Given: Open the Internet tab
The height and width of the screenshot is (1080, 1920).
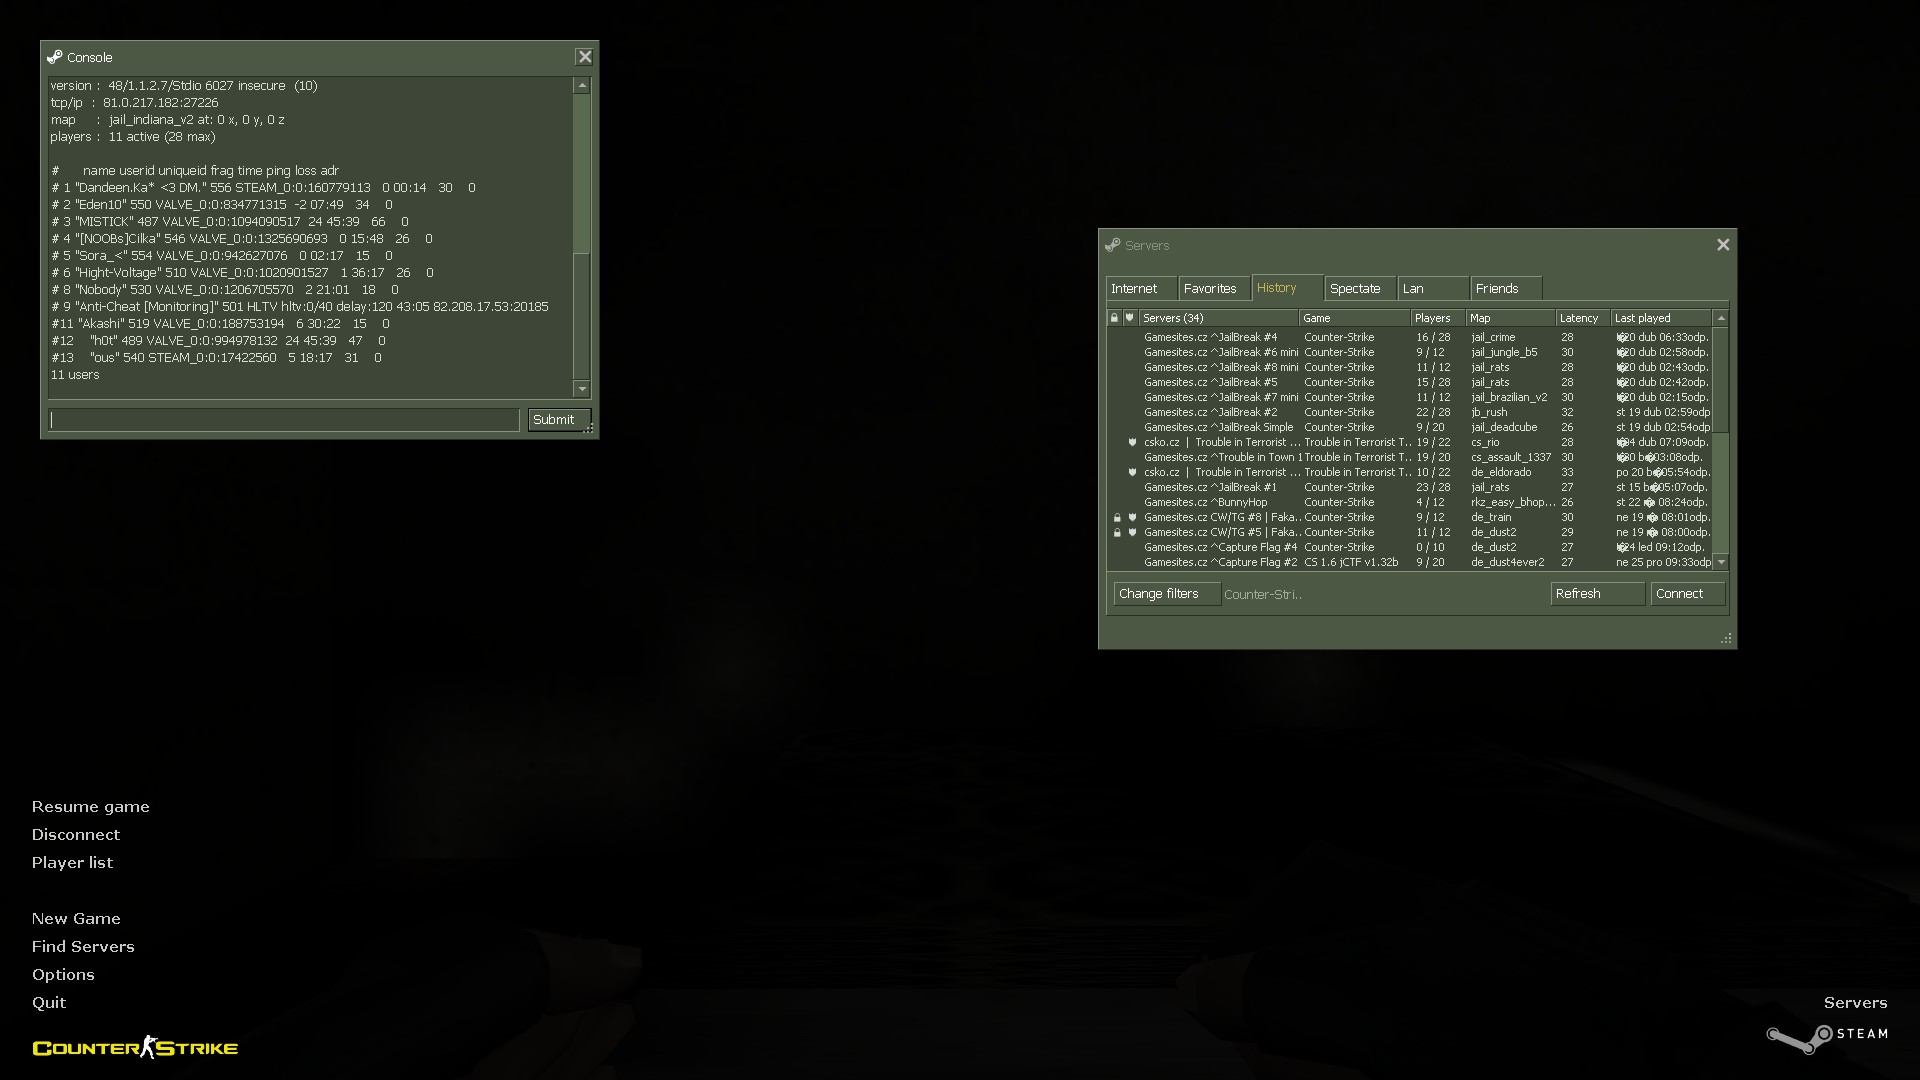Looking at the screenshot, I should (1141, 288).
